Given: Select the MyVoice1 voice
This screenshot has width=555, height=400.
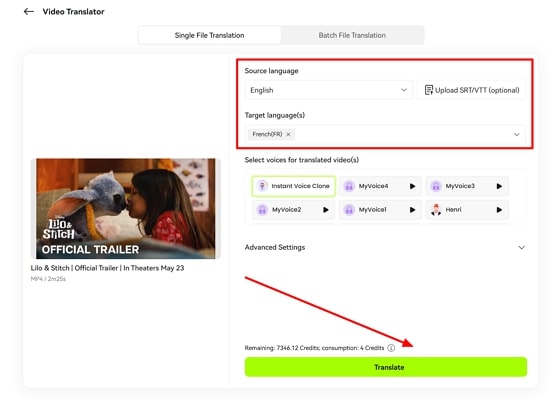Looking at the screenshot, I should click(x=380, y=210).
